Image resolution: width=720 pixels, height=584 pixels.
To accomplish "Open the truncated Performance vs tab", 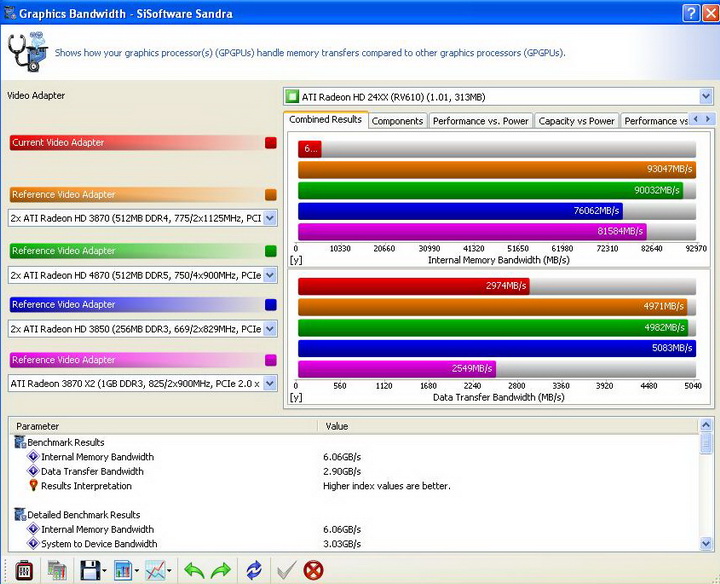I will tap(655, 121).
